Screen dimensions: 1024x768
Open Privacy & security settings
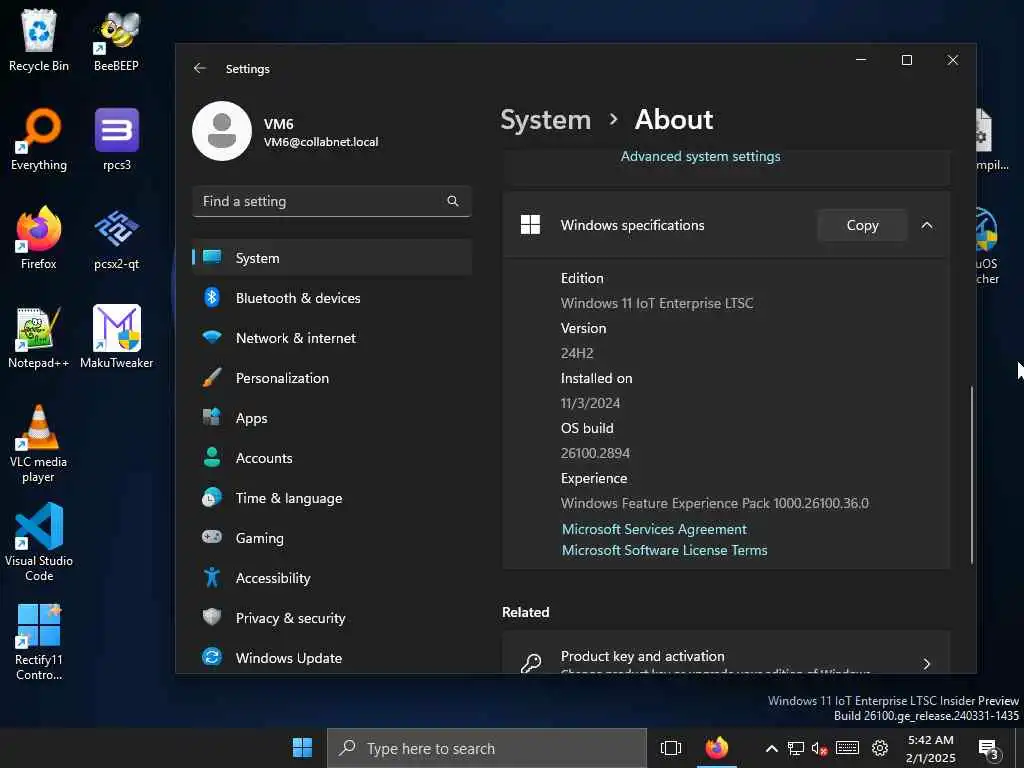[332, 618]
